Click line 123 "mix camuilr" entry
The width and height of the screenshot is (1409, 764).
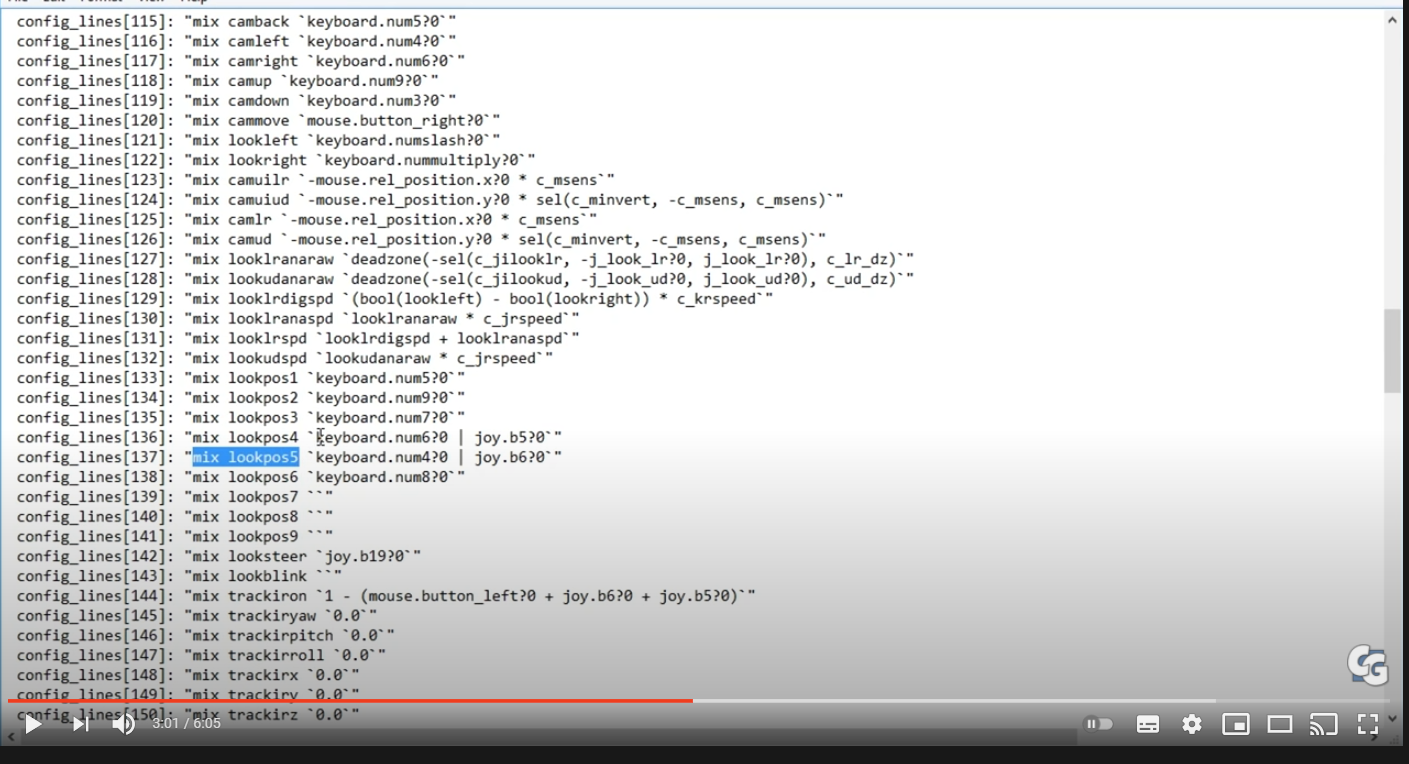click(x=316, y=180)
